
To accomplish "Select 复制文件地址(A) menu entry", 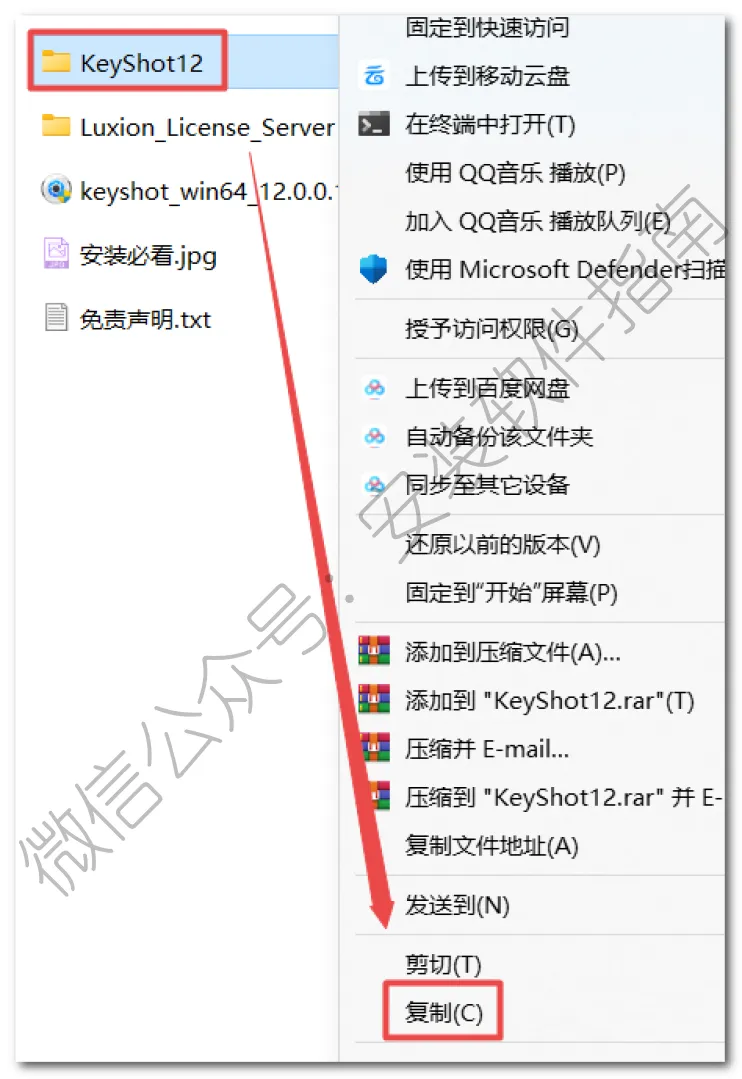I will (491, 845).
